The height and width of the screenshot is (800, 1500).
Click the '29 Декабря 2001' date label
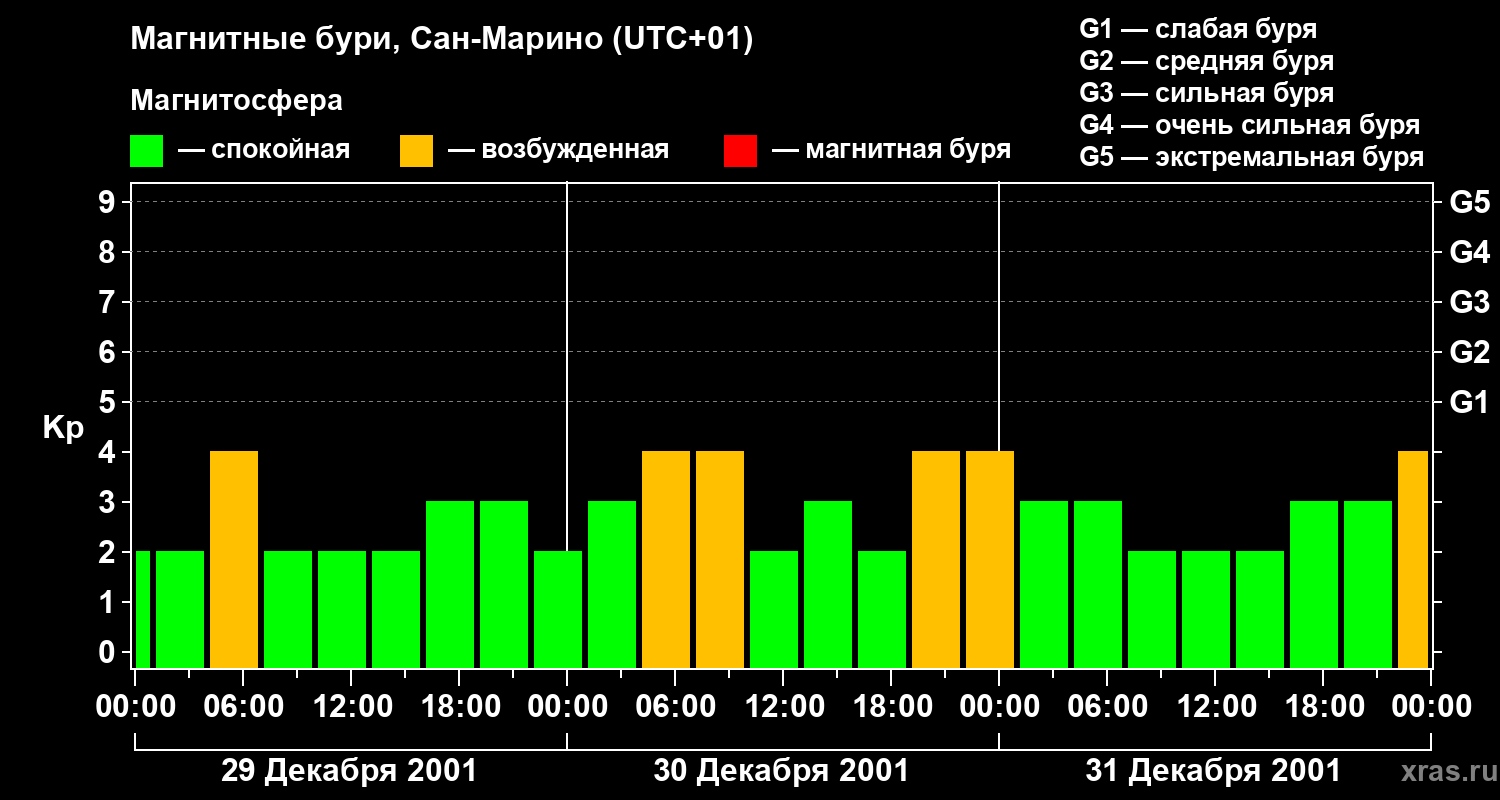[349, 771]
